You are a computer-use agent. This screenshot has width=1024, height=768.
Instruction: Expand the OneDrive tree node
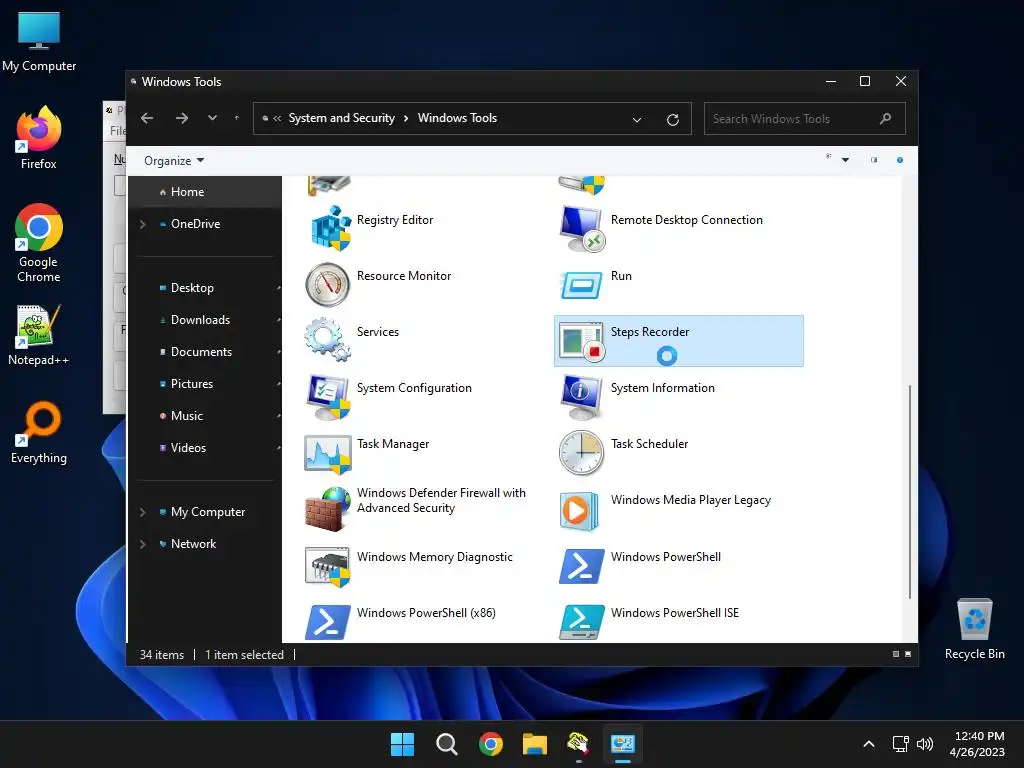tap(142, 224)
